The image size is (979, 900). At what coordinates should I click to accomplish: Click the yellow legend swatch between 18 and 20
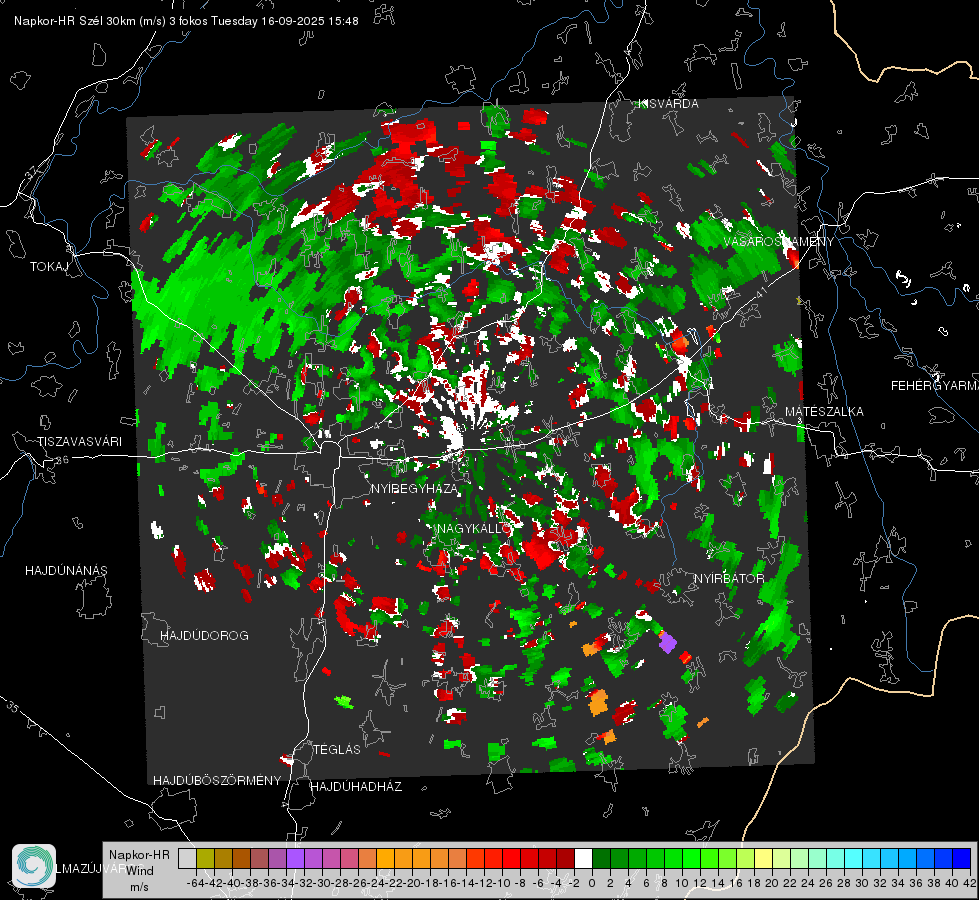point(763,858)
